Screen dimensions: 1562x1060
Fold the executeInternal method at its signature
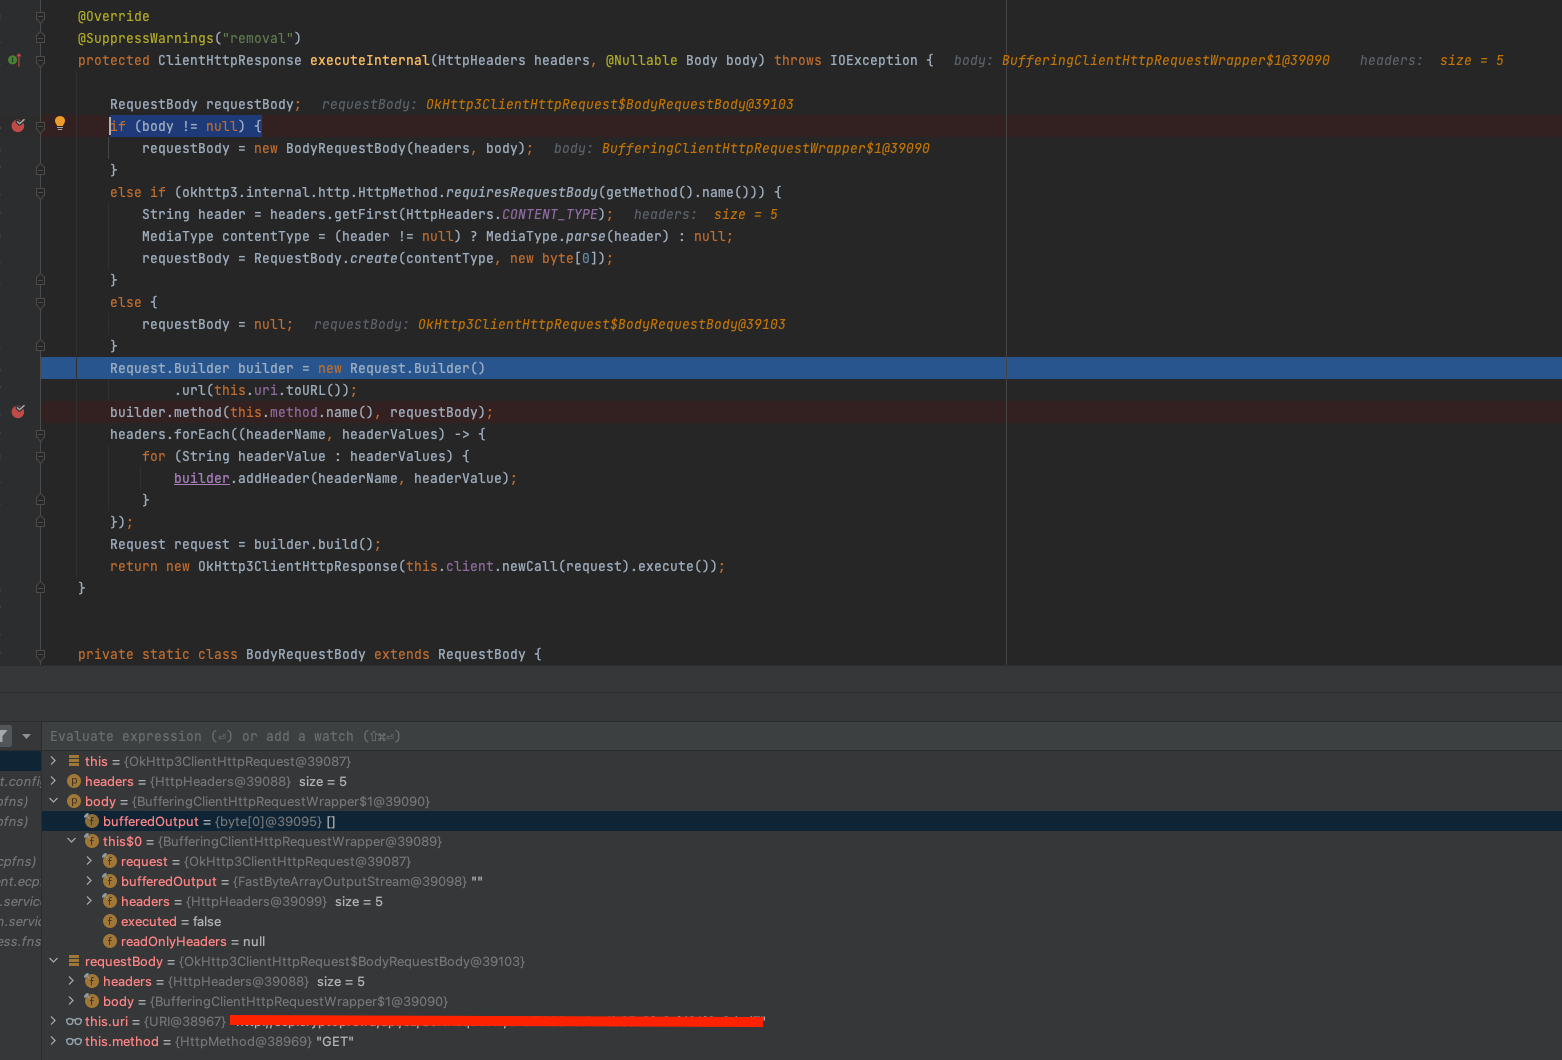pos(40,60)
